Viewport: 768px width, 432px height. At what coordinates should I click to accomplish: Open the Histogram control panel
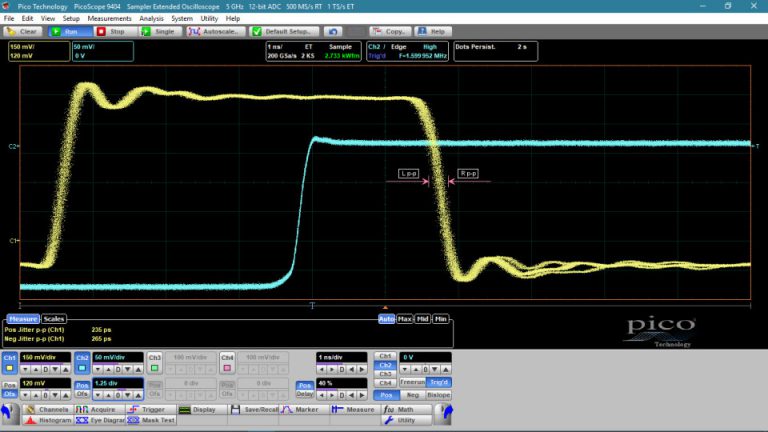tap(48, 420)
